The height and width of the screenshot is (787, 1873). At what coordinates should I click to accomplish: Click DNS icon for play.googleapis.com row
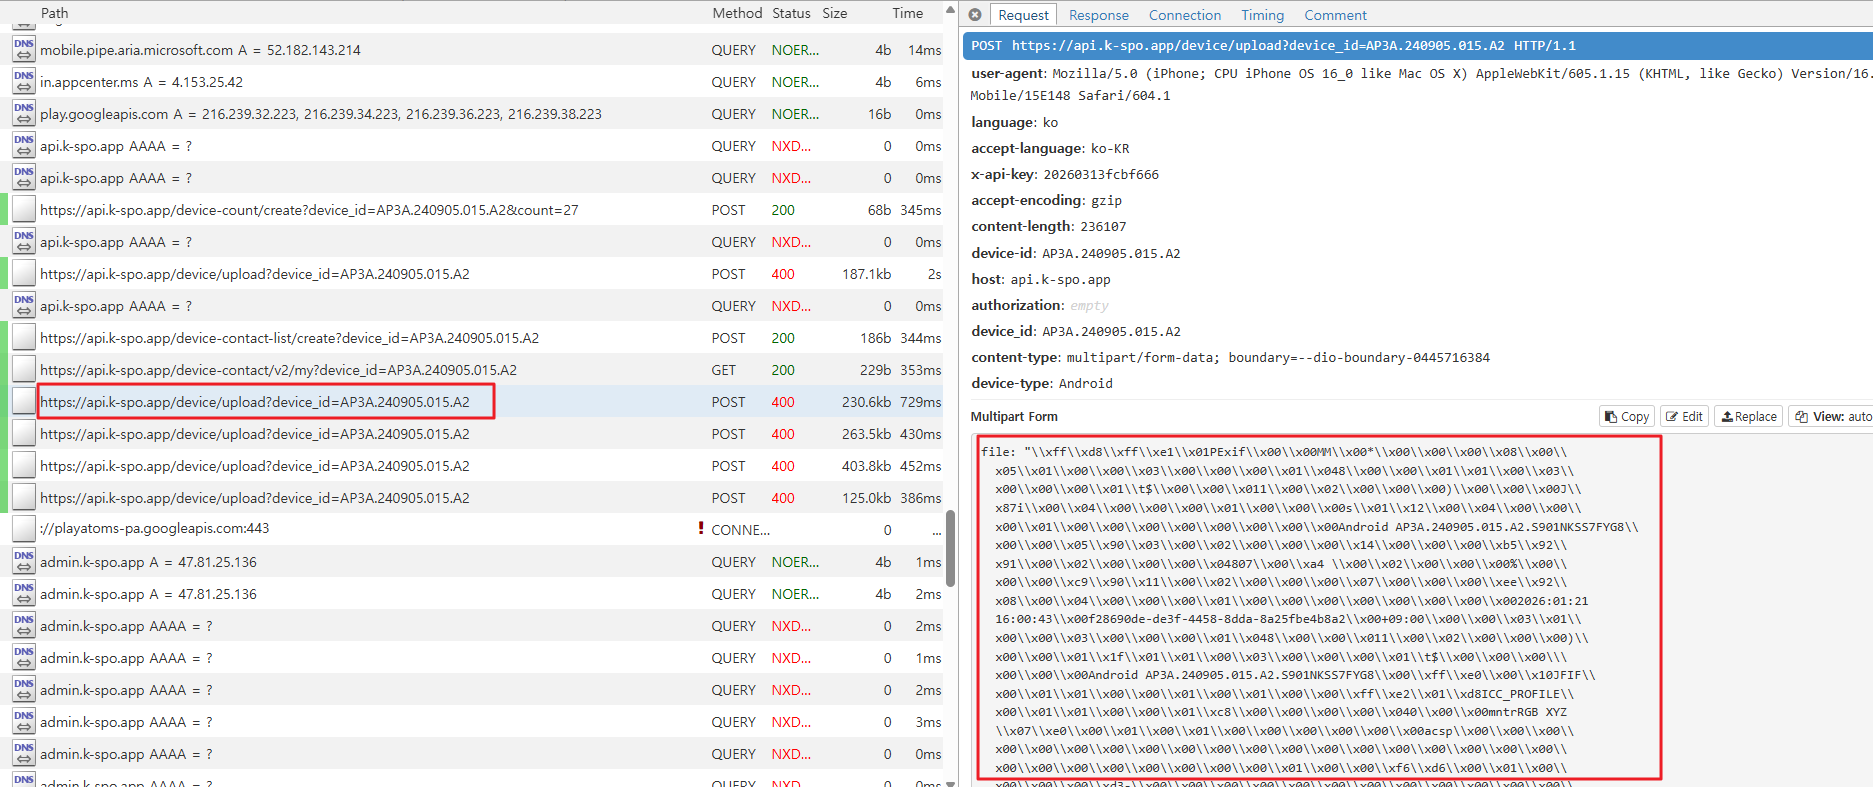24,114
